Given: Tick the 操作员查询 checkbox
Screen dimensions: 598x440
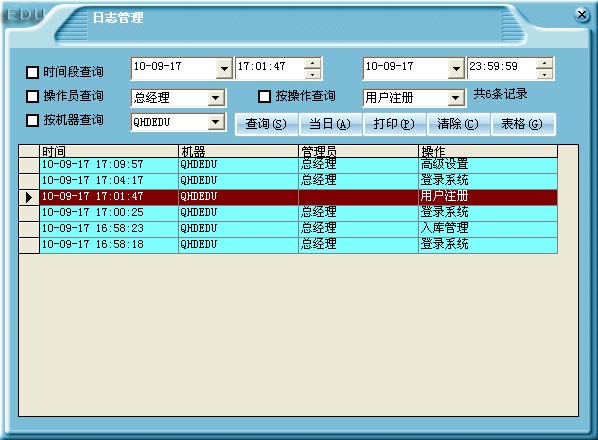Looking at the screenshot, I should point(32,96).
